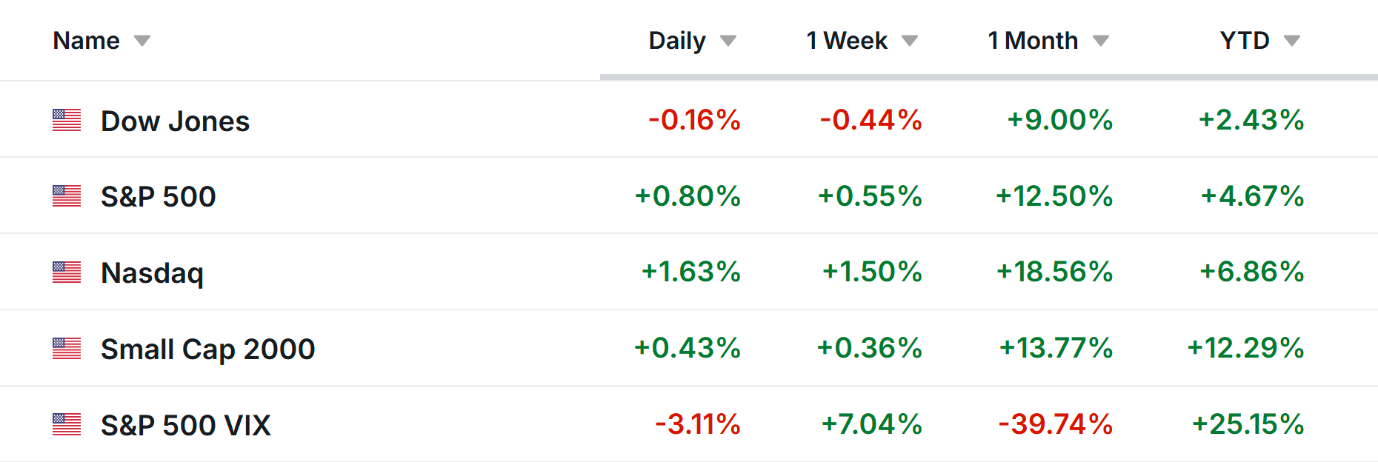Open the Dow Jones index link
The image size is (1378, 462).
point(175,121)
